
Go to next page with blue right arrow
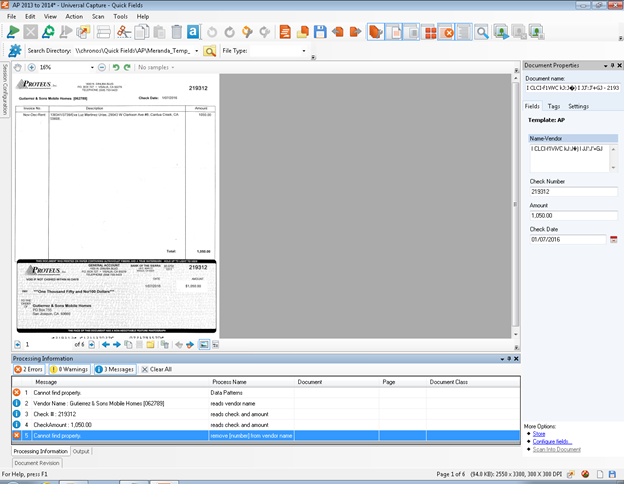coord(117,345)
